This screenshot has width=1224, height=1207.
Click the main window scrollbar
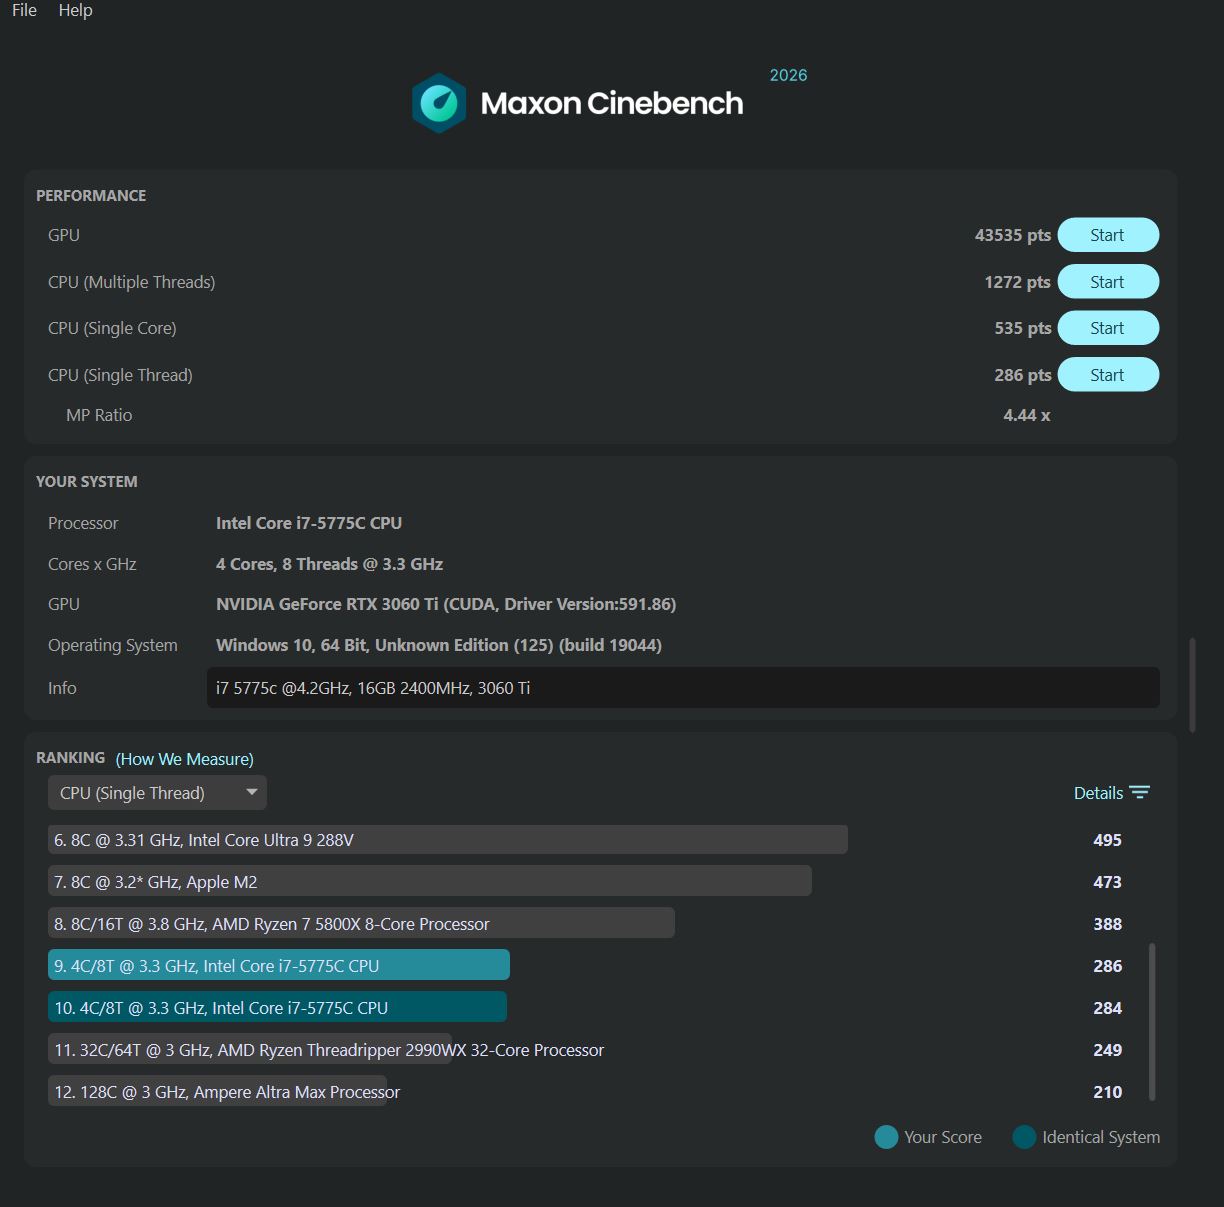click(1192, 685)
